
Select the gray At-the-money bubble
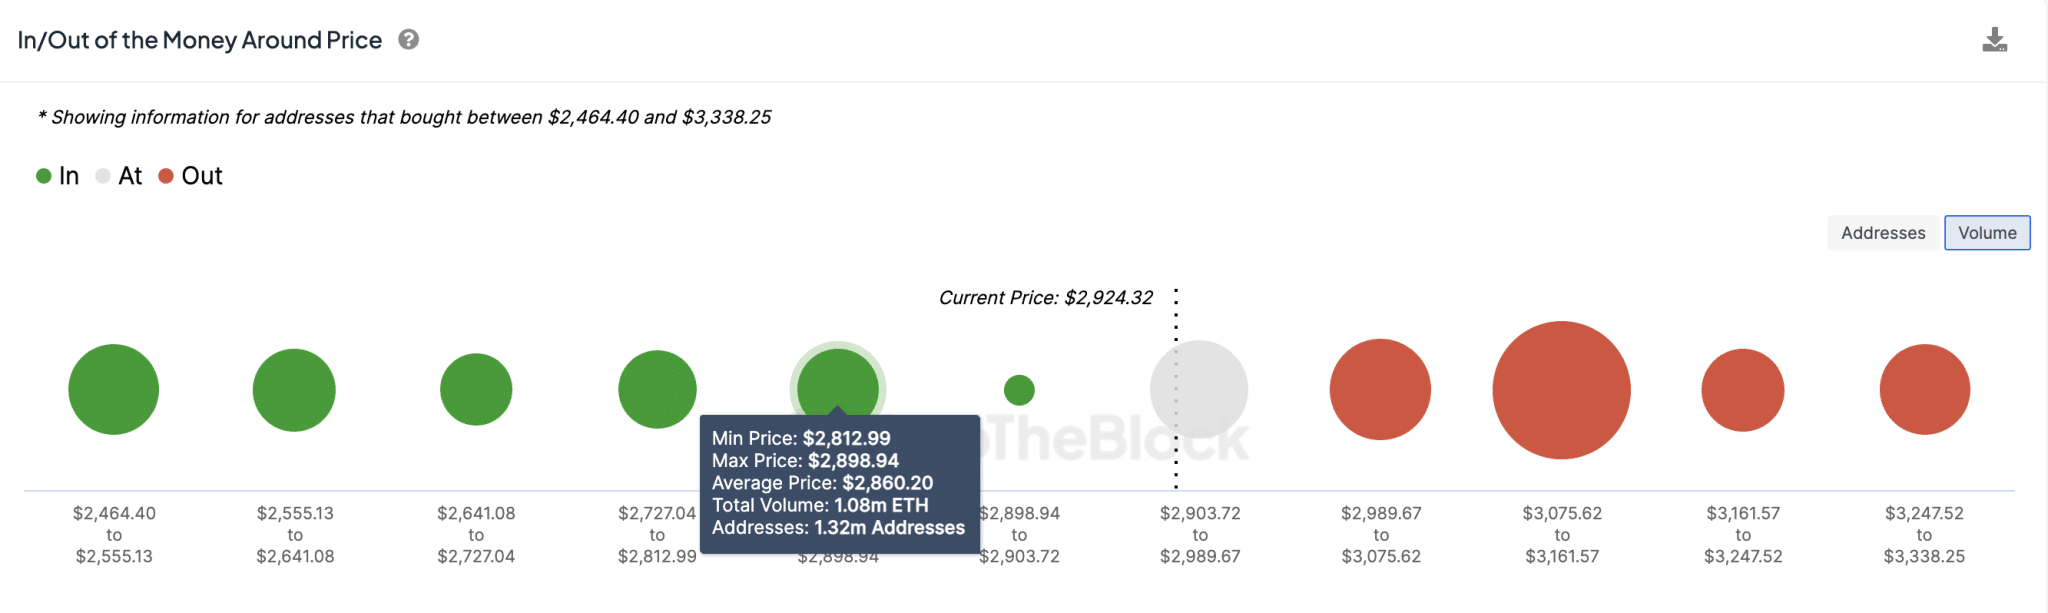point(1199,389)
